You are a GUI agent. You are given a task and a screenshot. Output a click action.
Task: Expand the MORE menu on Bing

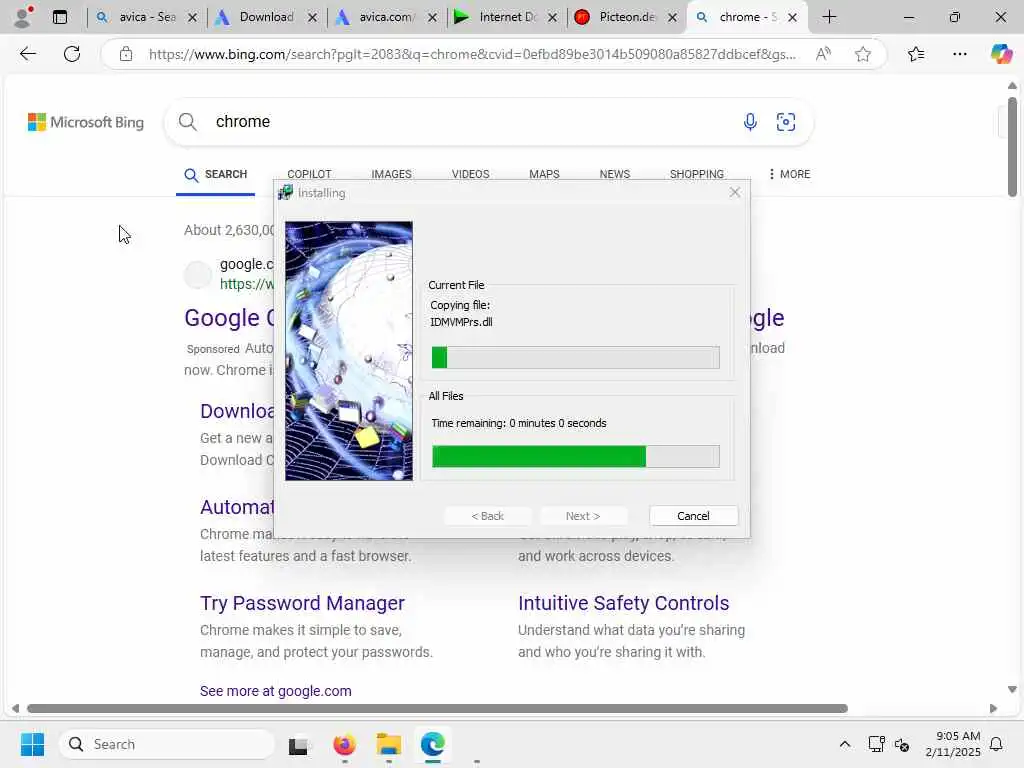pyautogui.click(x=790, y=174)
